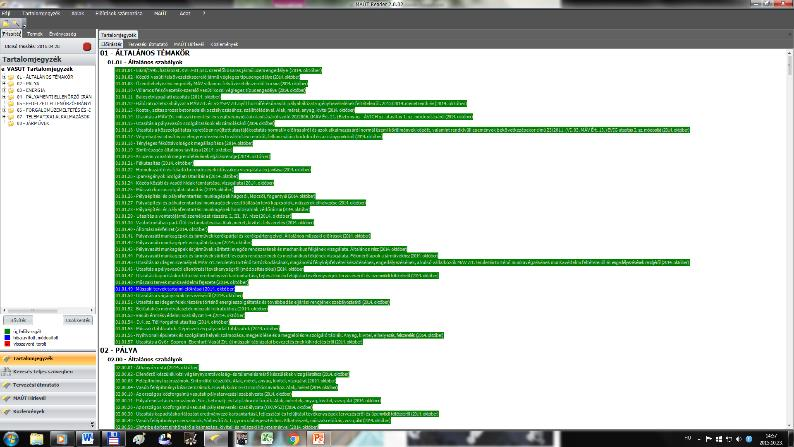This screenshot has height=447, width=794.
Task: Expand the 04 - PÁLYAMENTI tree node
Action: click(x=4, y=97)
